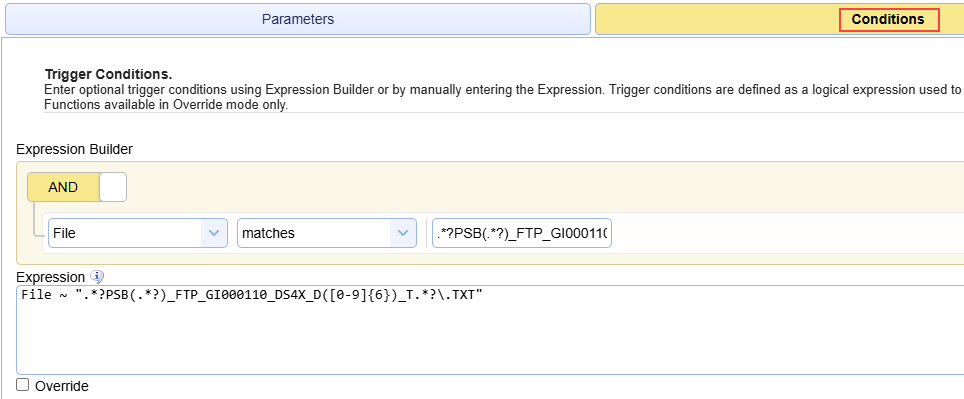Click the chevron arrow on matches dropdown

(x=403, y=233)
